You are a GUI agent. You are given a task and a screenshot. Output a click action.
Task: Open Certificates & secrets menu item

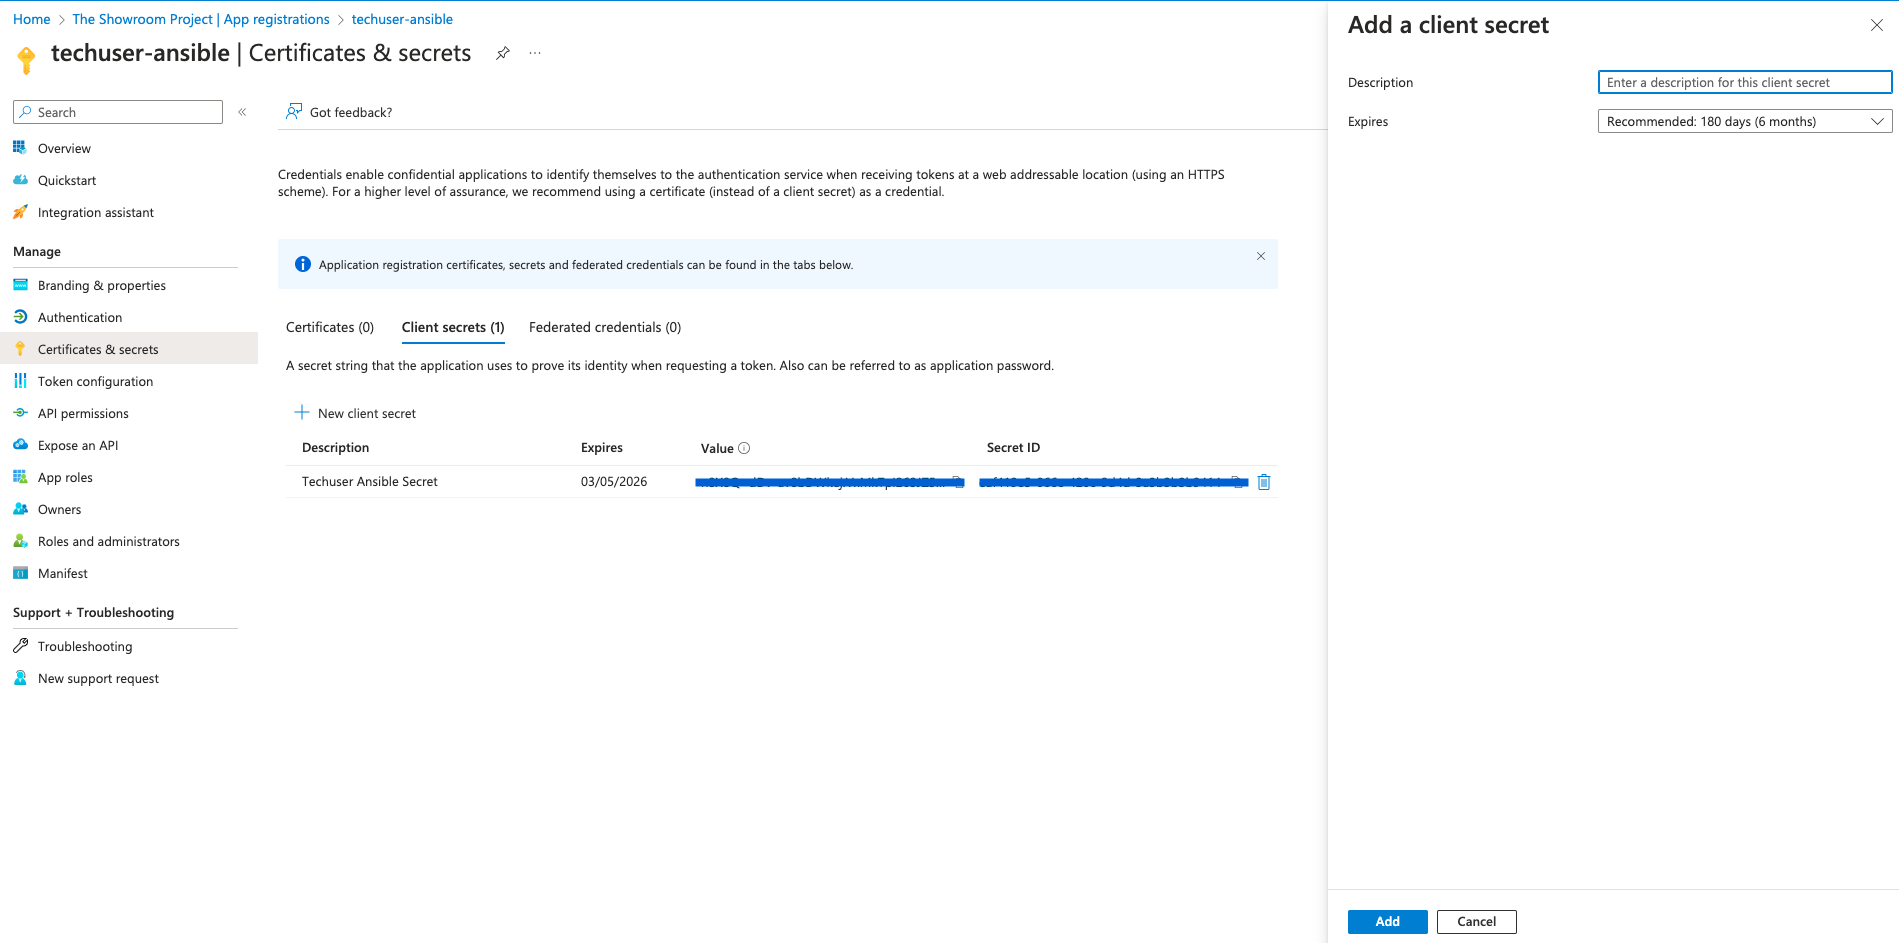129,349
